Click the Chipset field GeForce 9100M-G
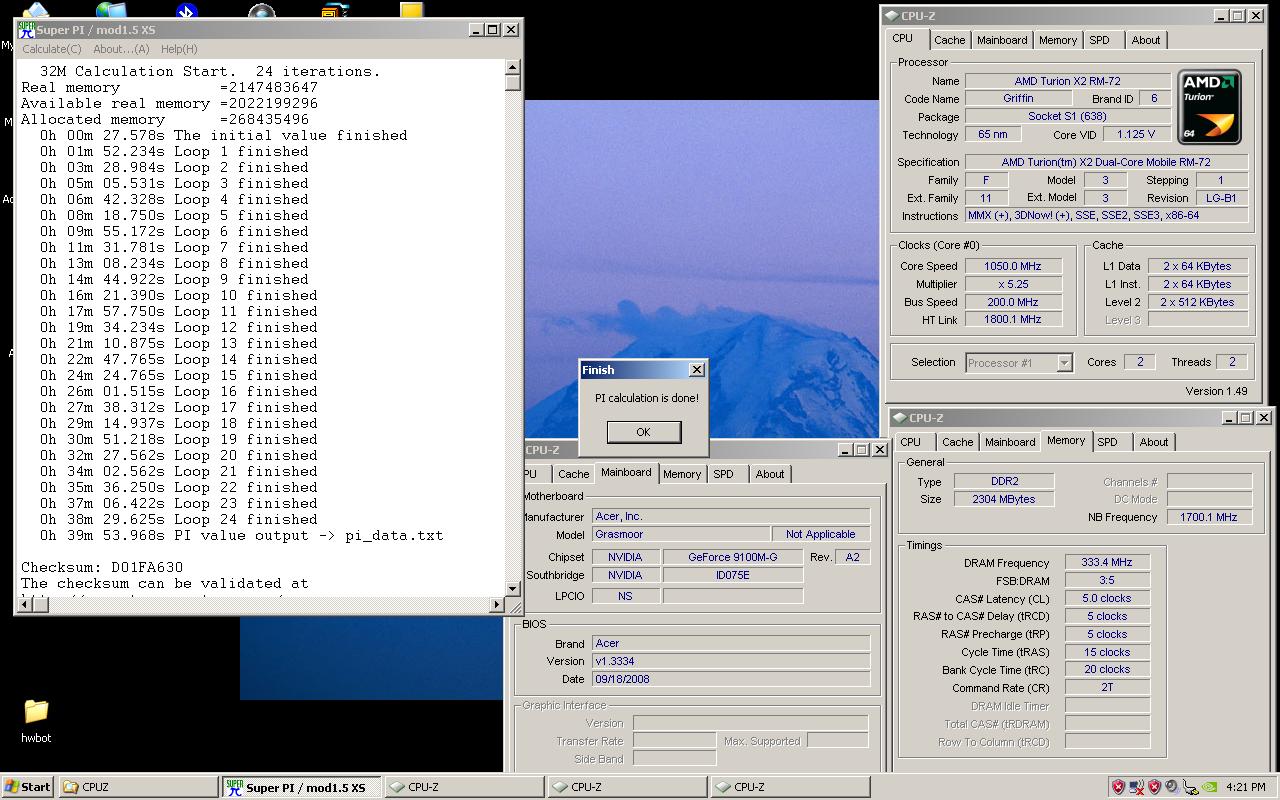 click(732, 557)
